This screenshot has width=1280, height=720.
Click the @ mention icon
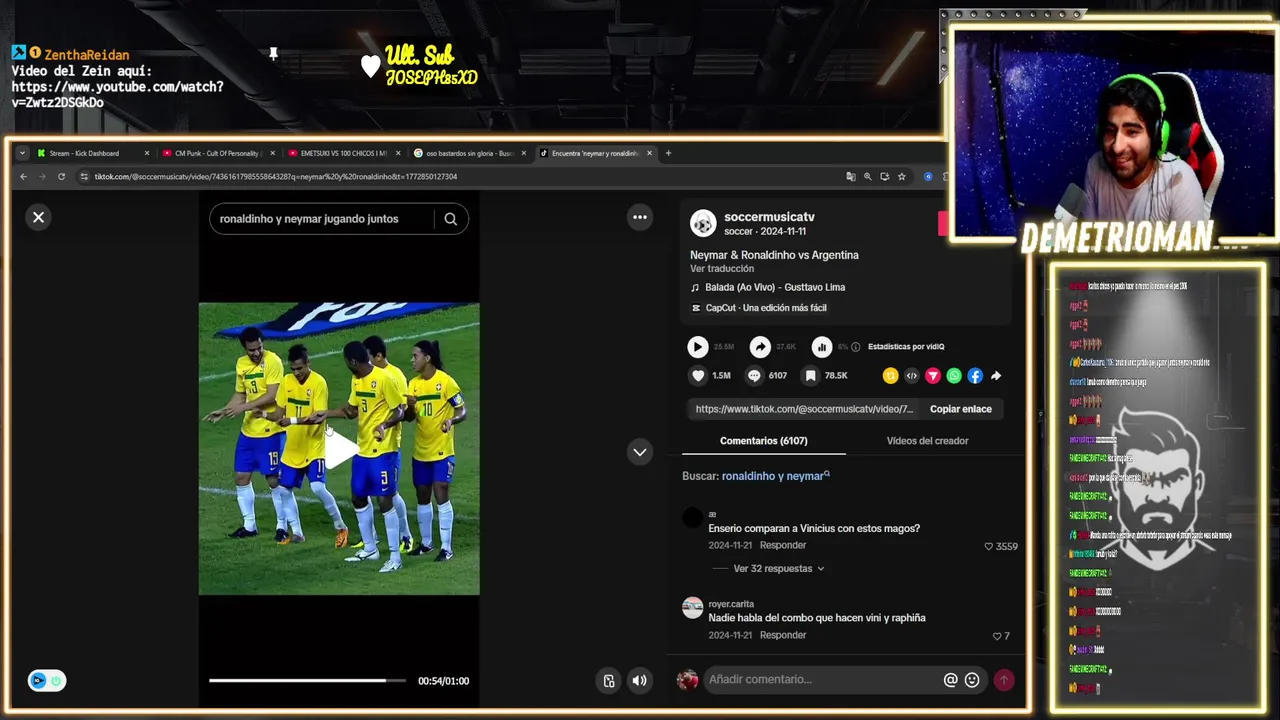pos(951,680)
